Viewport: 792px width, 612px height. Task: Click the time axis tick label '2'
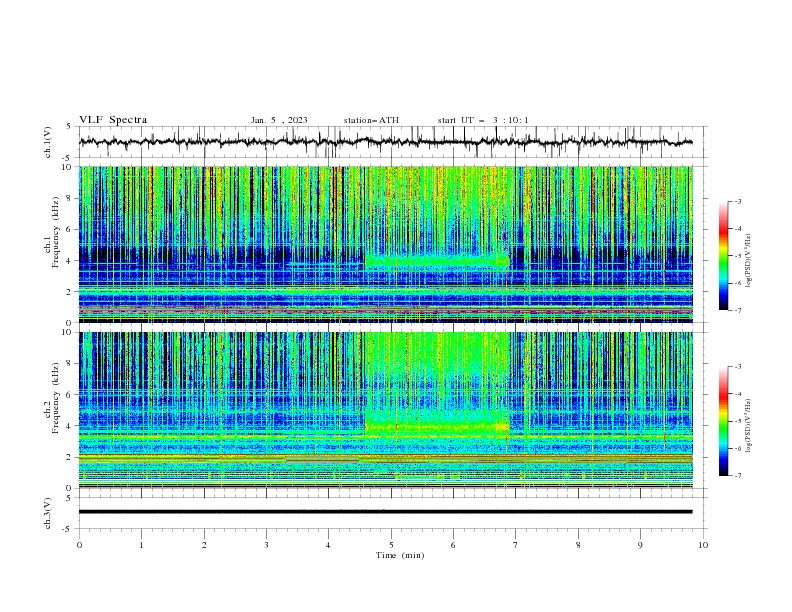[204, 545]
